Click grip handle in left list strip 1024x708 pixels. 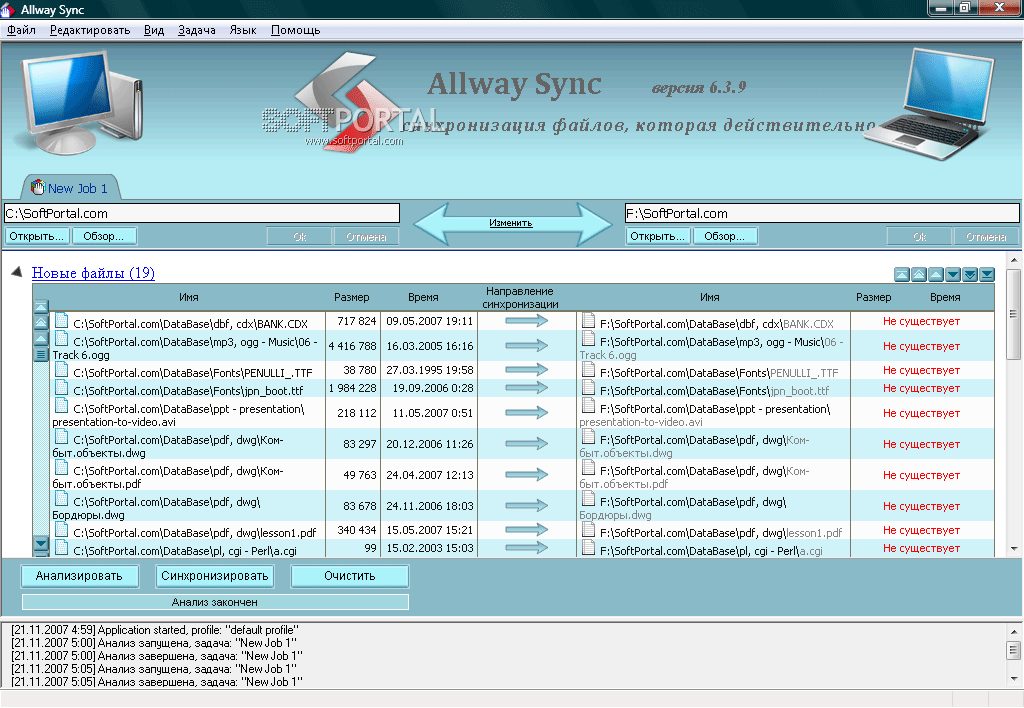pyautogui.click(x=40, y=355)
